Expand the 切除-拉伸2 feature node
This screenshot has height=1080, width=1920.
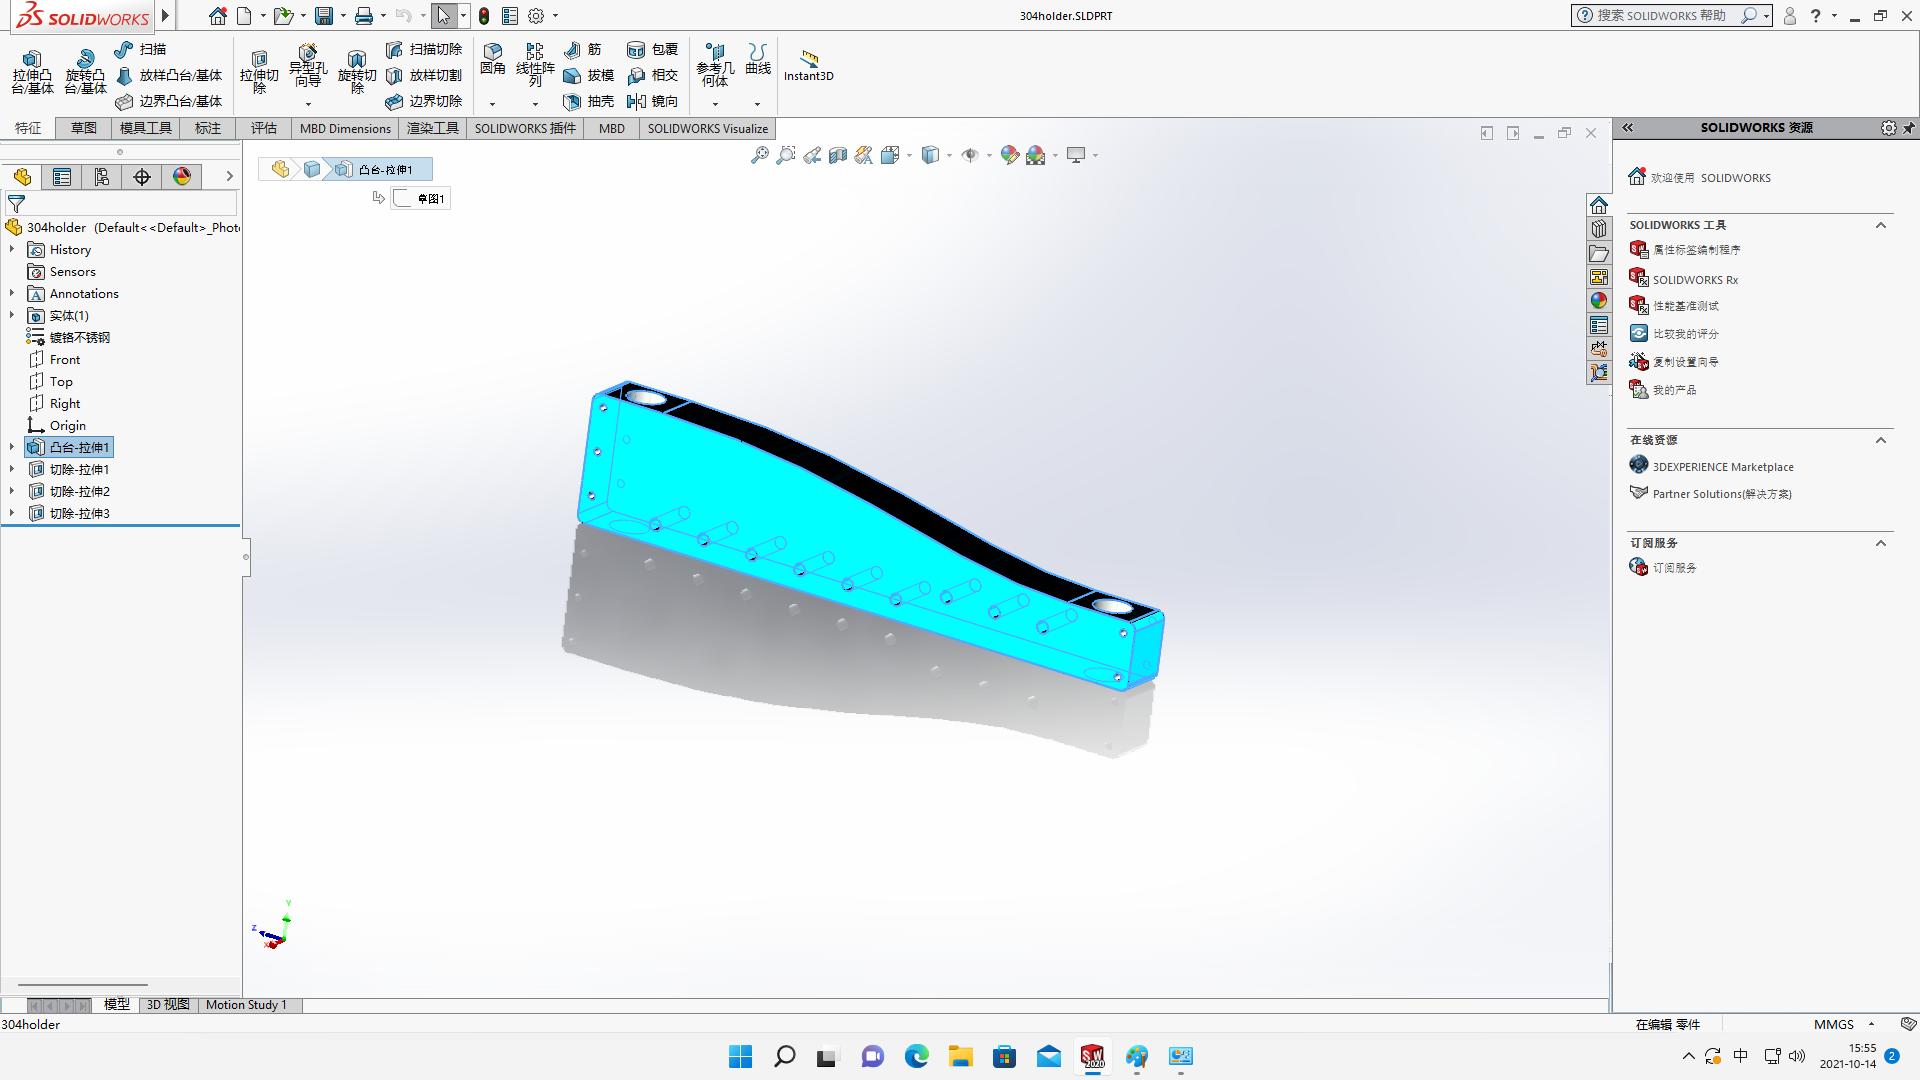pyautogui.click(x=12, y=492)
